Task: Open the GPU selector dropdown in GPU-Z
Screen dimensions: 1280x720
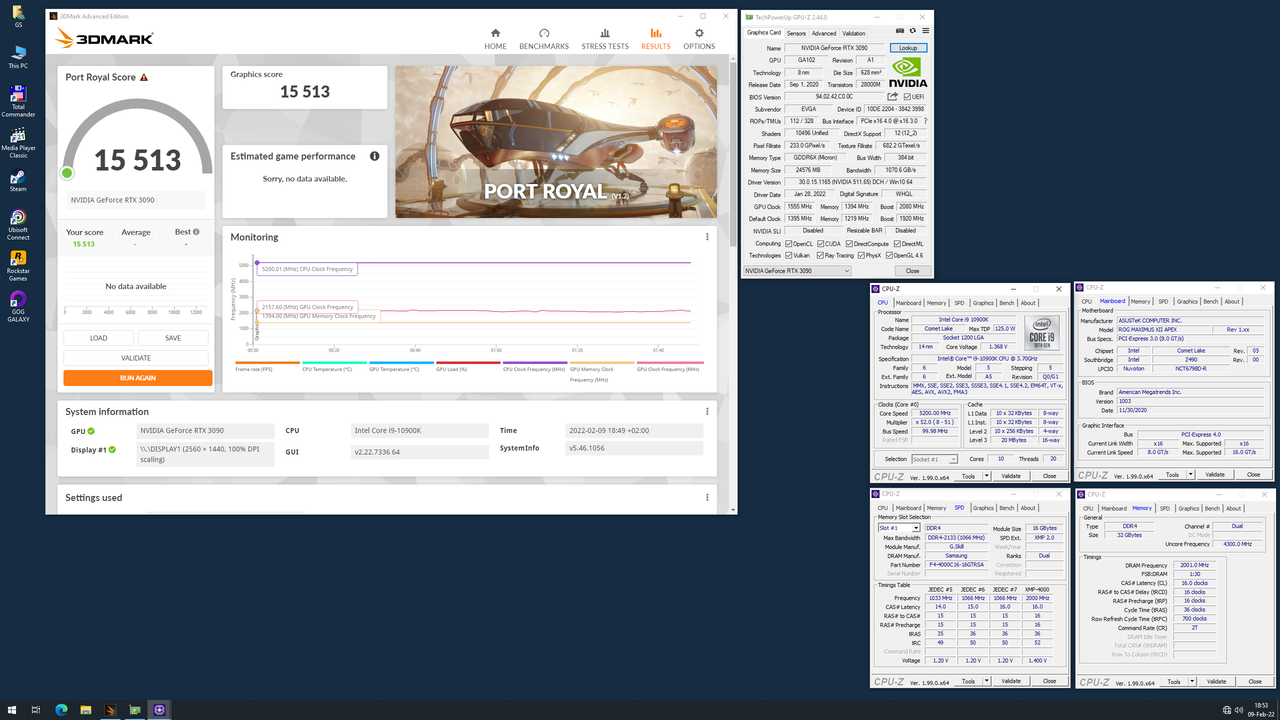Action: pos(797,271)
